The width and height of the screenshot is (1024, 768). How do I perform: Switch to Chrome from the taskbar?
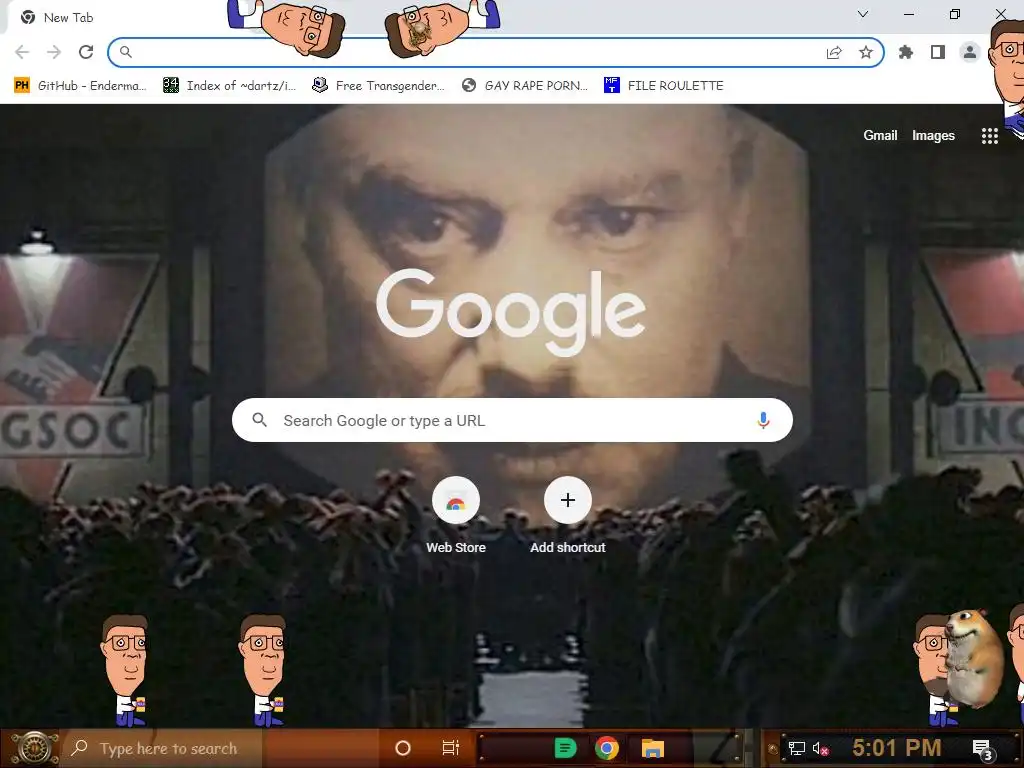[x=607, y=748]
